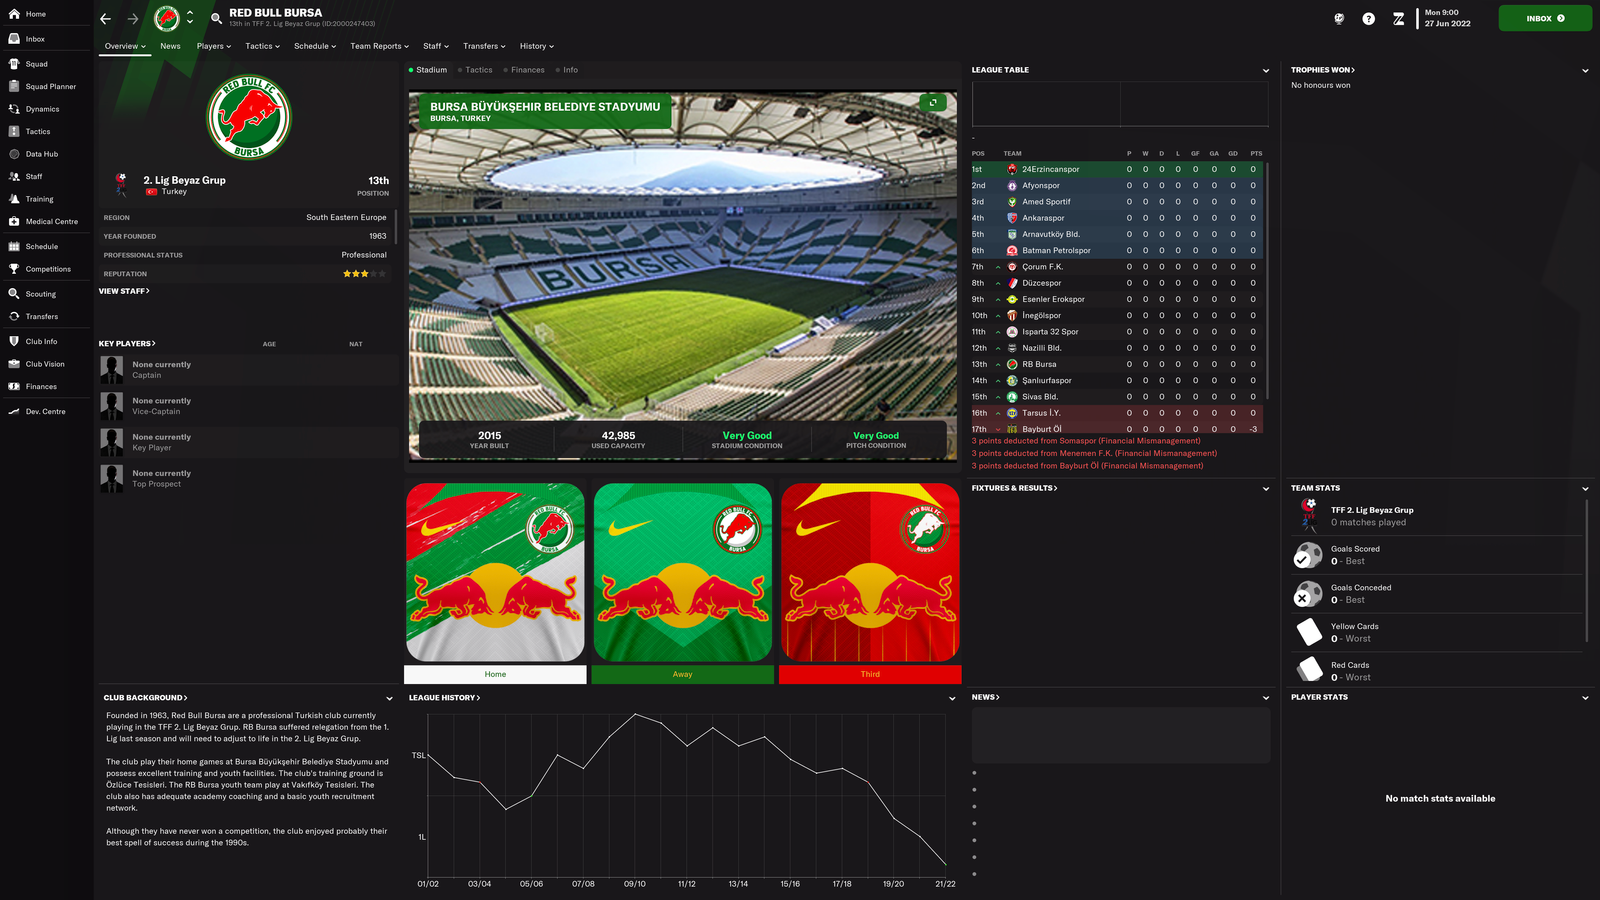The width and height of the screenshot is (1600, 900).
Task: Open the Team Reports menu
Action: tap(379, 46)
